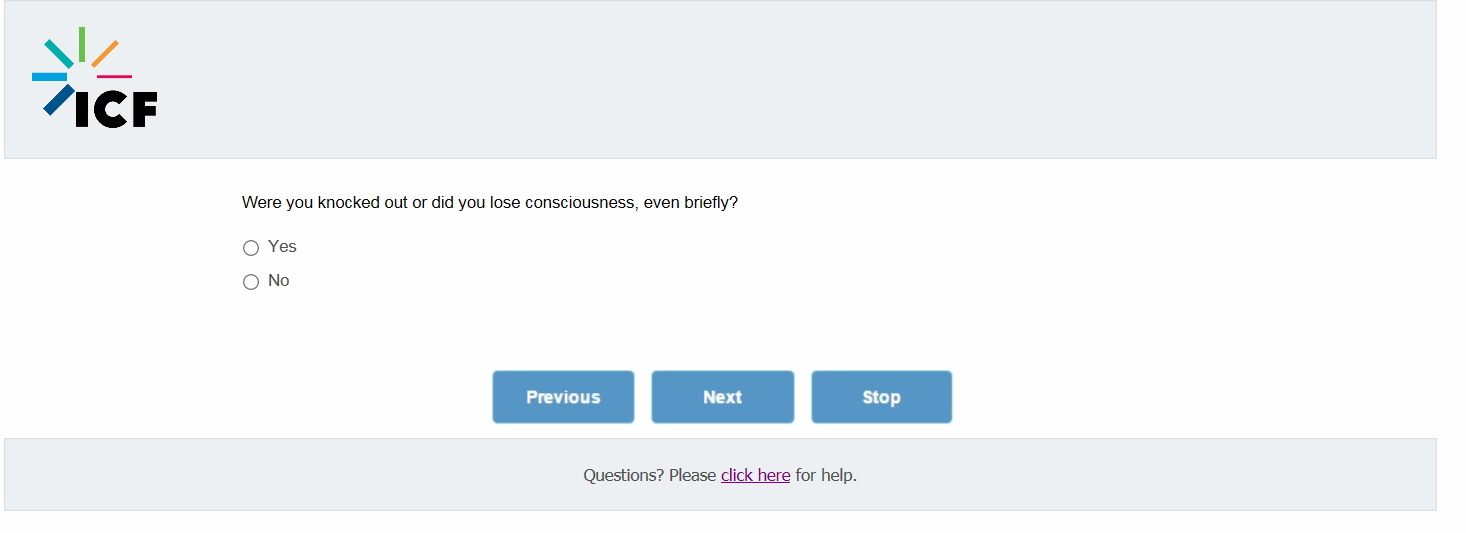1466x533 pixels.
Task: Click the empty gray header banner area
Action: click(800, 80)
